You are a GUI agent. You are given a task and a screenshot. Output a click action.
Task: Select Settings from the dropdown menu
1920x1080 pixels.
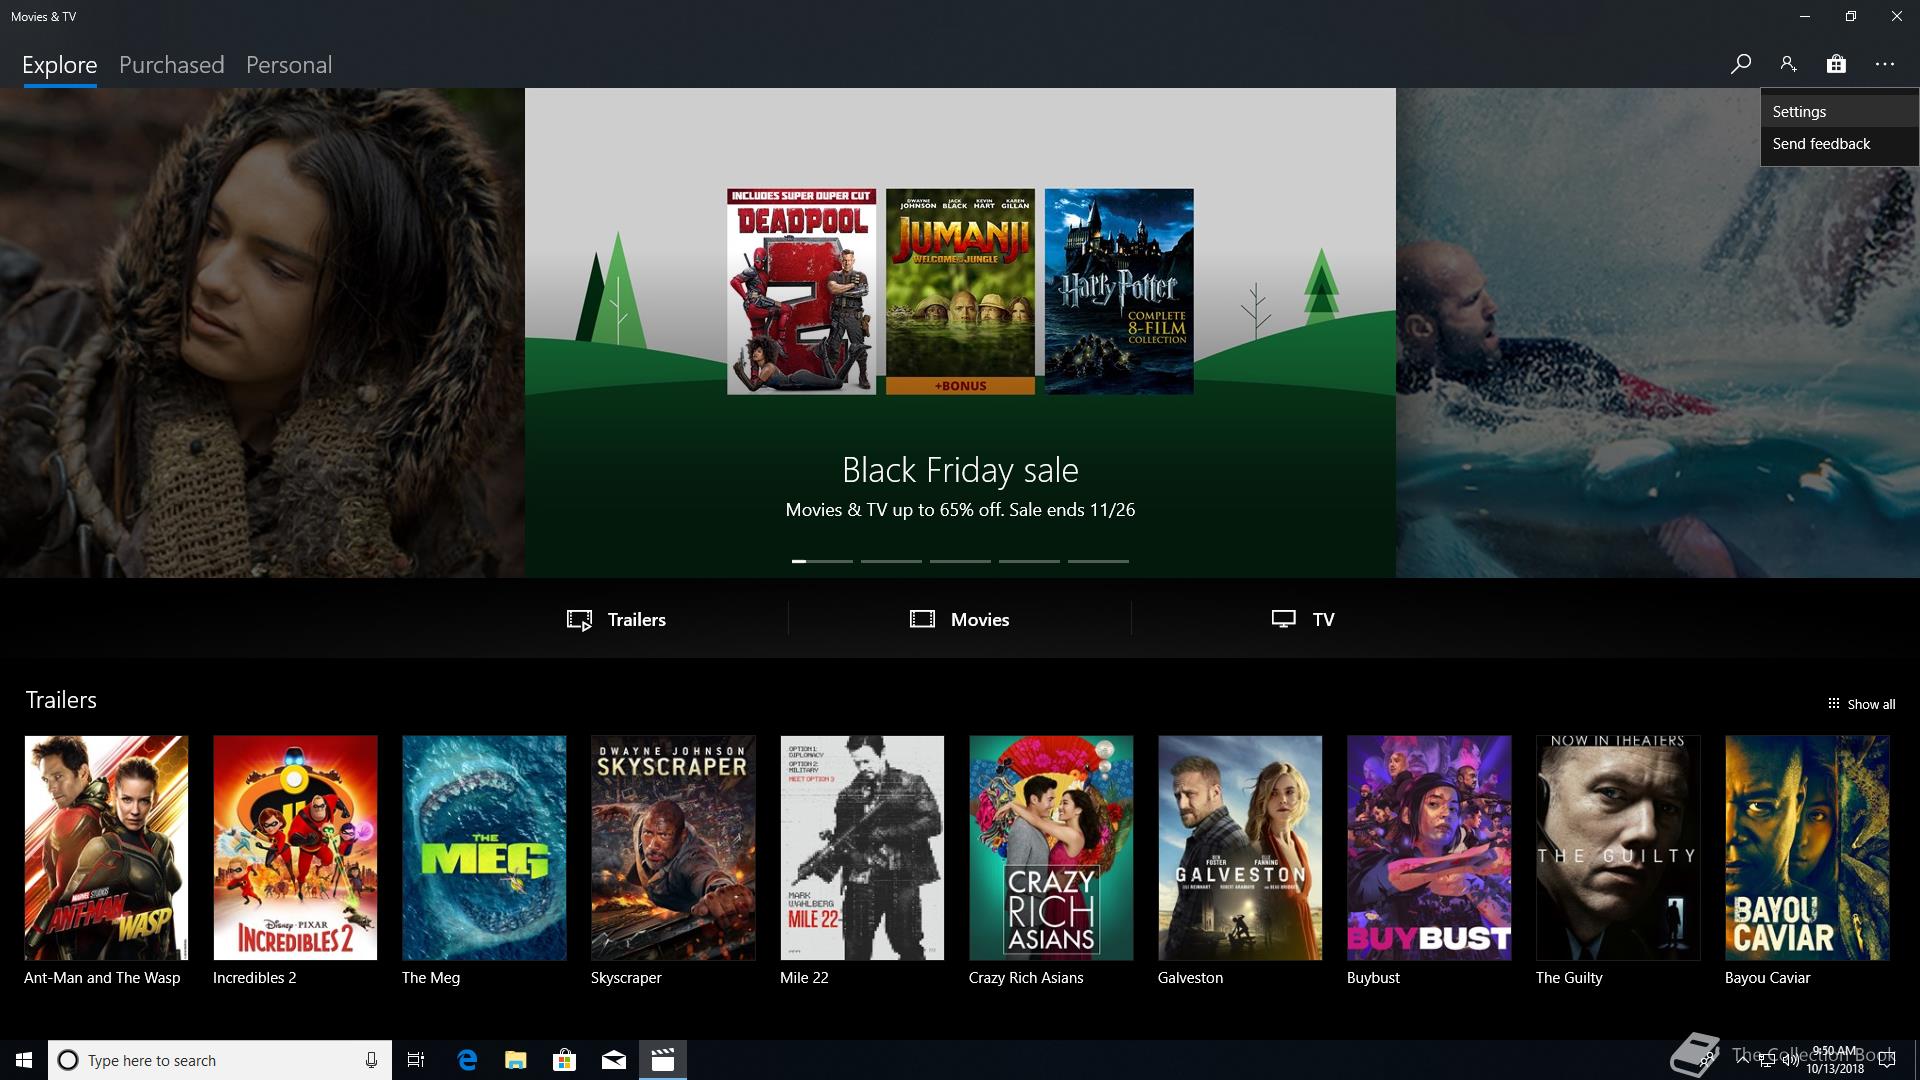[x=1799, y=112]
